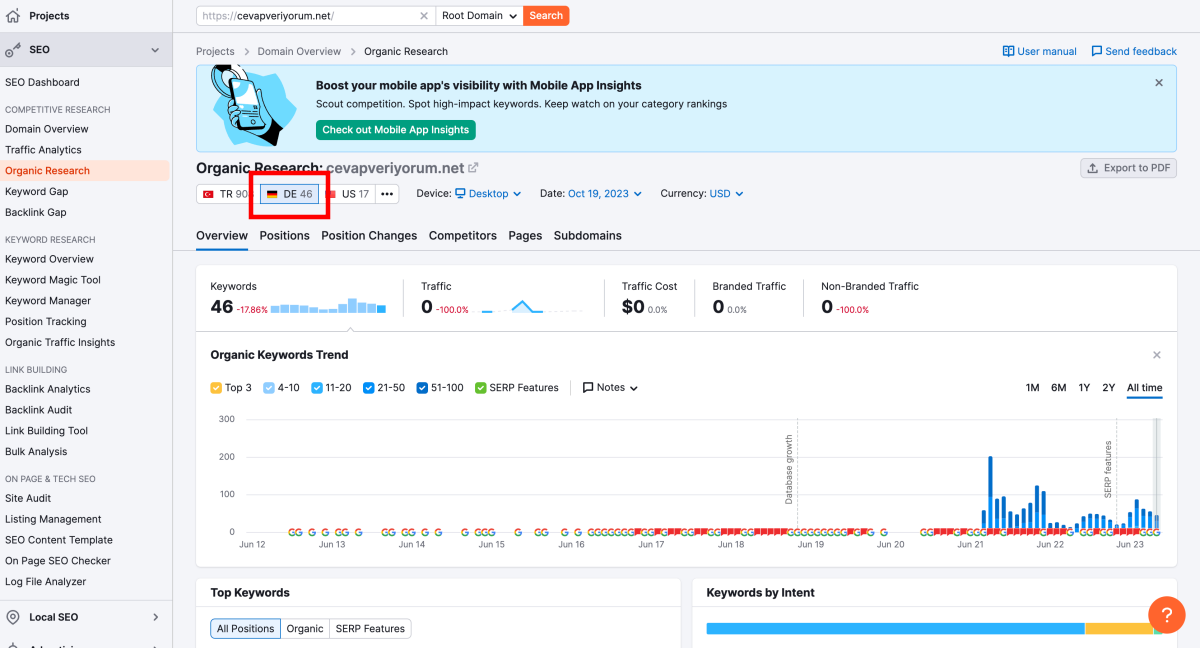Open the Currency USD dropdown
This screenshot has height=648, width=1200.
[726, 194]
